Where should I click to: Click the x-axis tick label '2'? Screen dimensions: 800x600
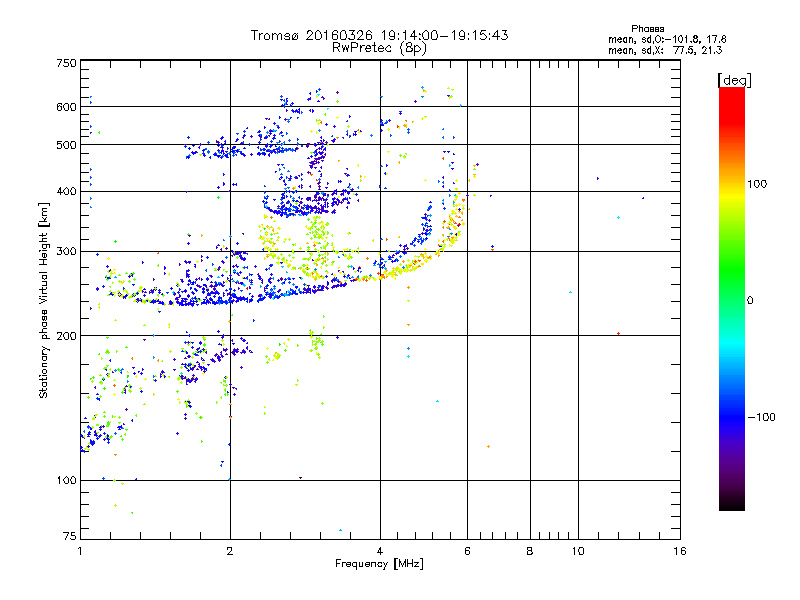tap(230, 551)
